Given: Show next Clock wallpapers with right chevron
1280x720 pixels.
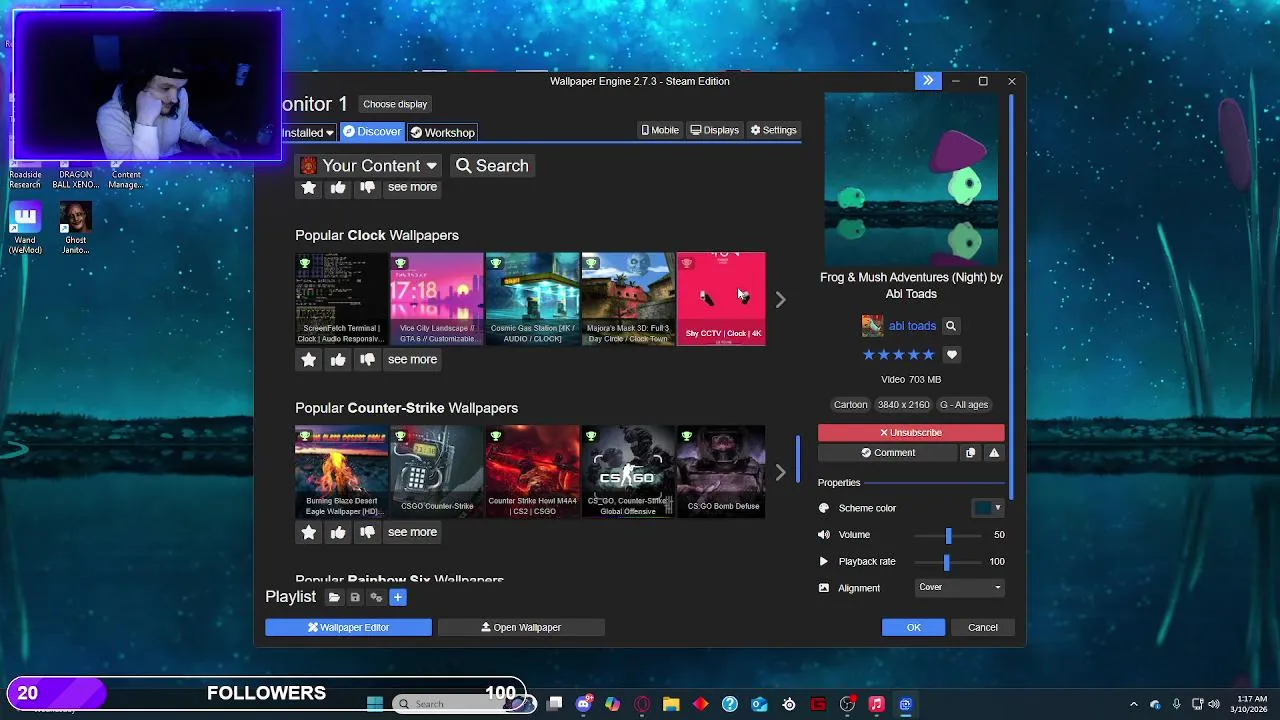Looking at the screenshot, I should pos(781,299).
